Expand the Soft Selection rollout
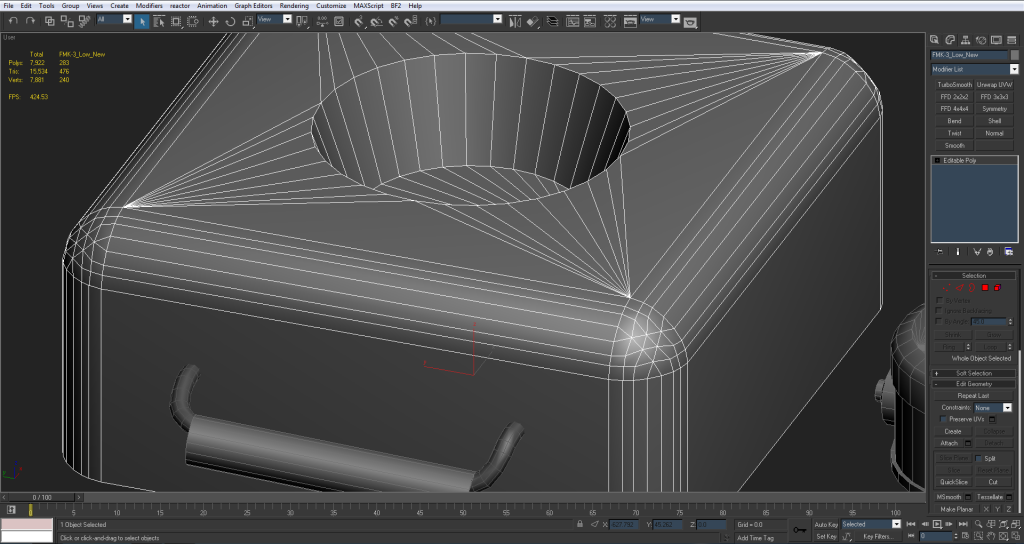Screen dimensions: 1024x544 [x=973, y=373]
